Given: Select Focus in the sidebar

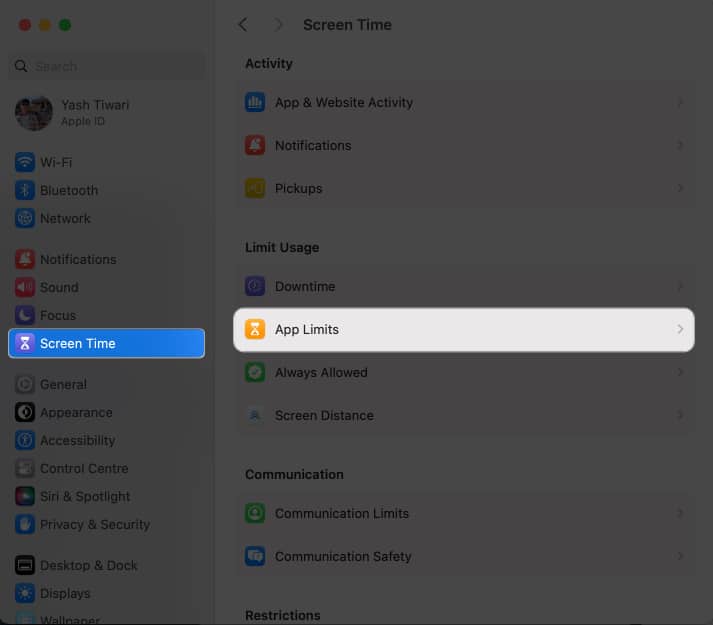Looking at the screenshot, I should click(x=106, y=315).
